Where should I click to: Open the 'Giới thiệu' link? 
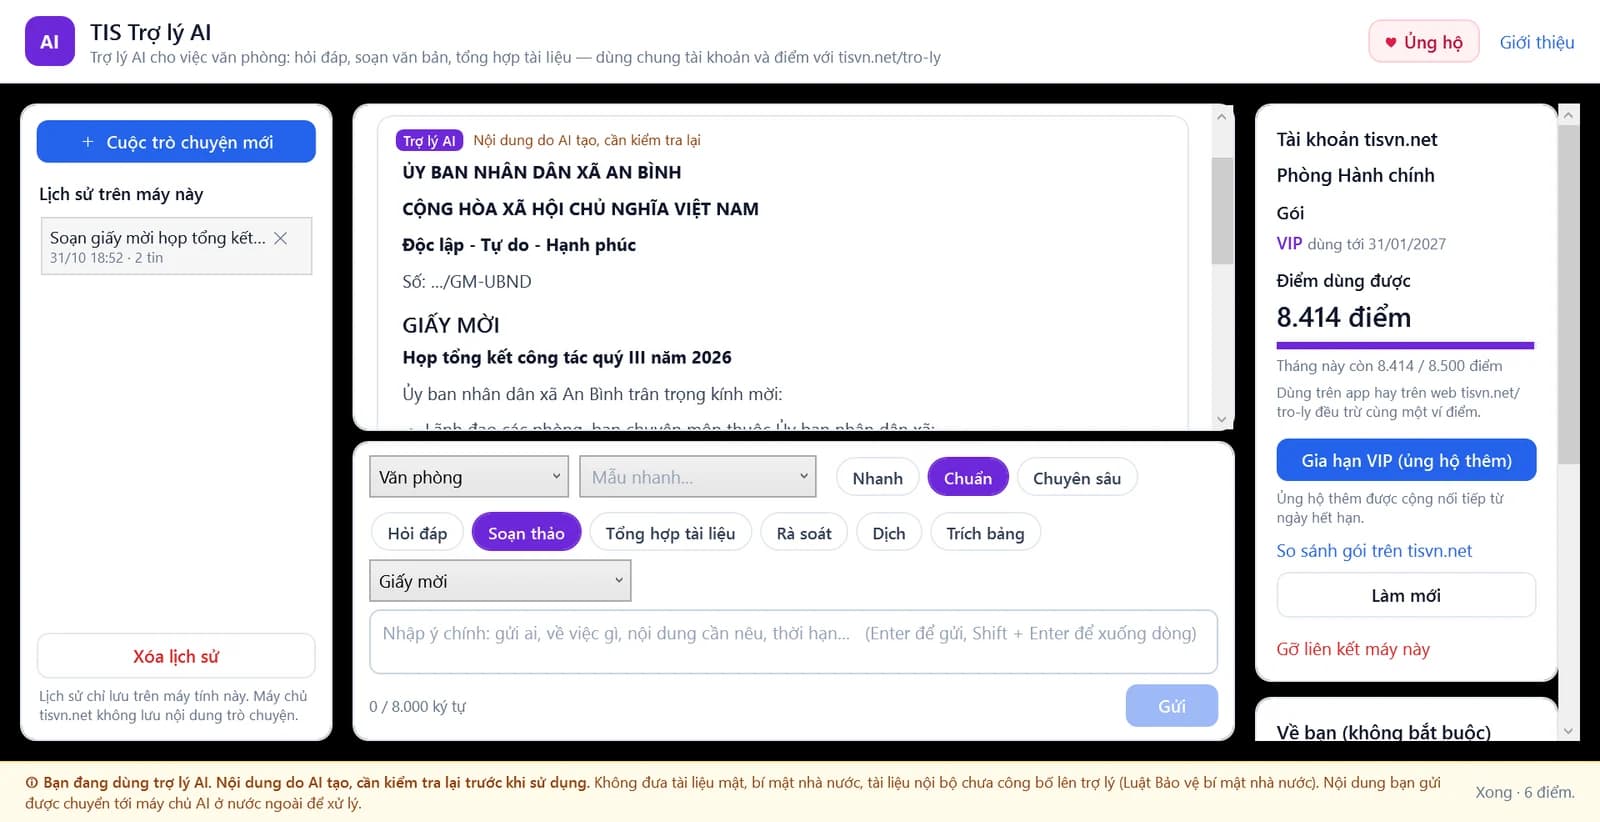tap(1537, 42)
